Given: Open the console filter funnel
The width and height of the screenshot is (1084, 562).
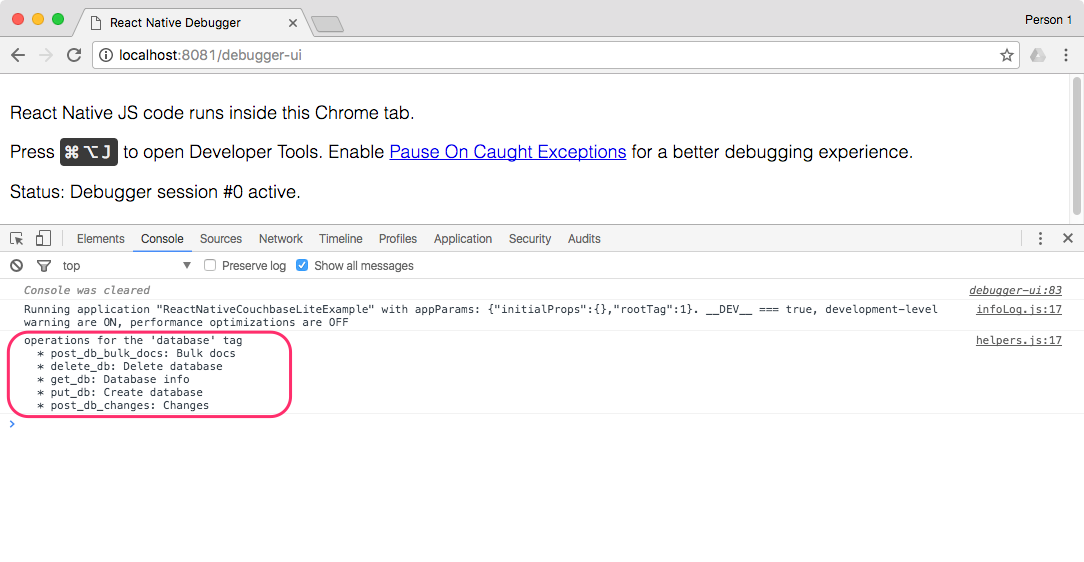Looking at the screenshot, I should coord(44,265).
